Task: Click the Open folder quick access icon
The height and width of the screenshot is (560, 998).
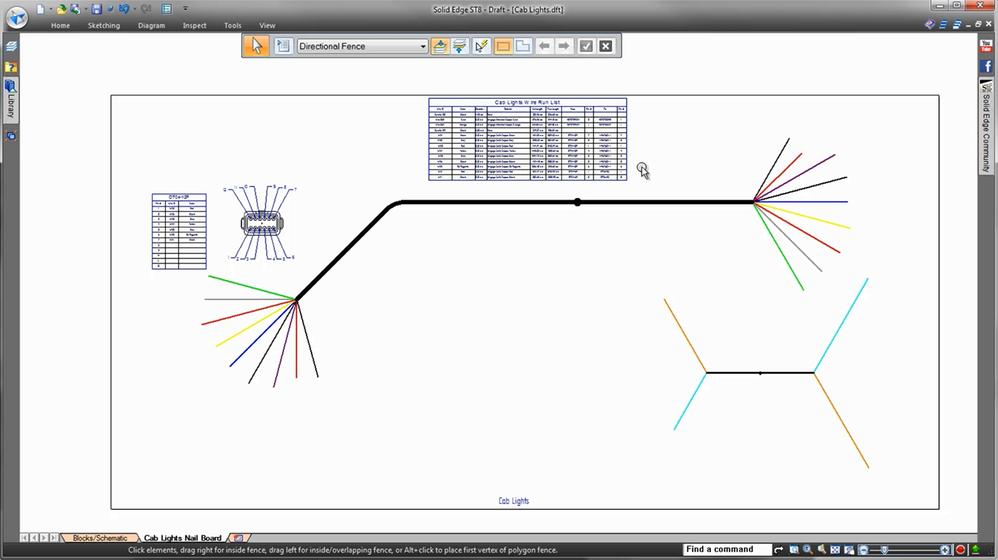Action: pos(61,9)
